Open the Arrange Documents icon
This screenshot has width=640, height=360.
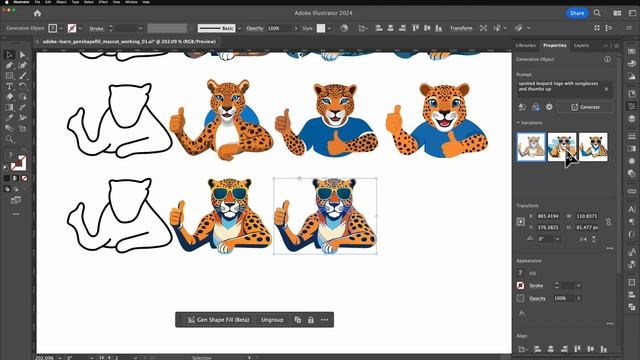click(x=617, y=13)
